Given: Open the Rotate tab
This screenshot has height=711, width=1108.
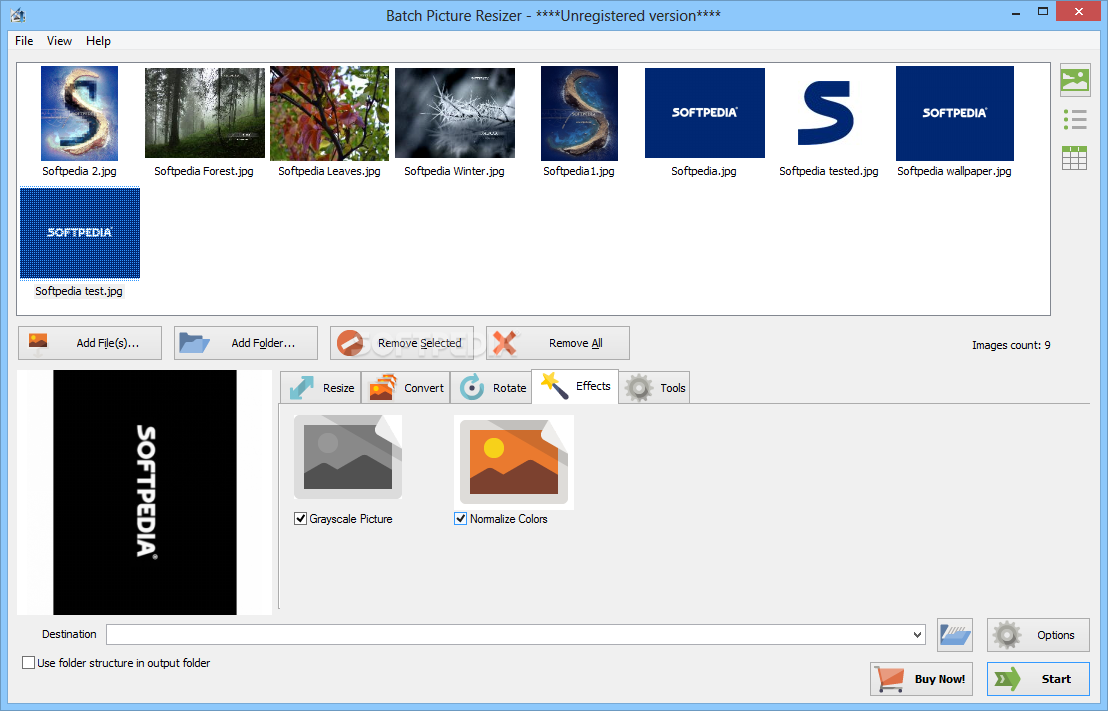Looking at the screenshot, I should click(491, 388).
